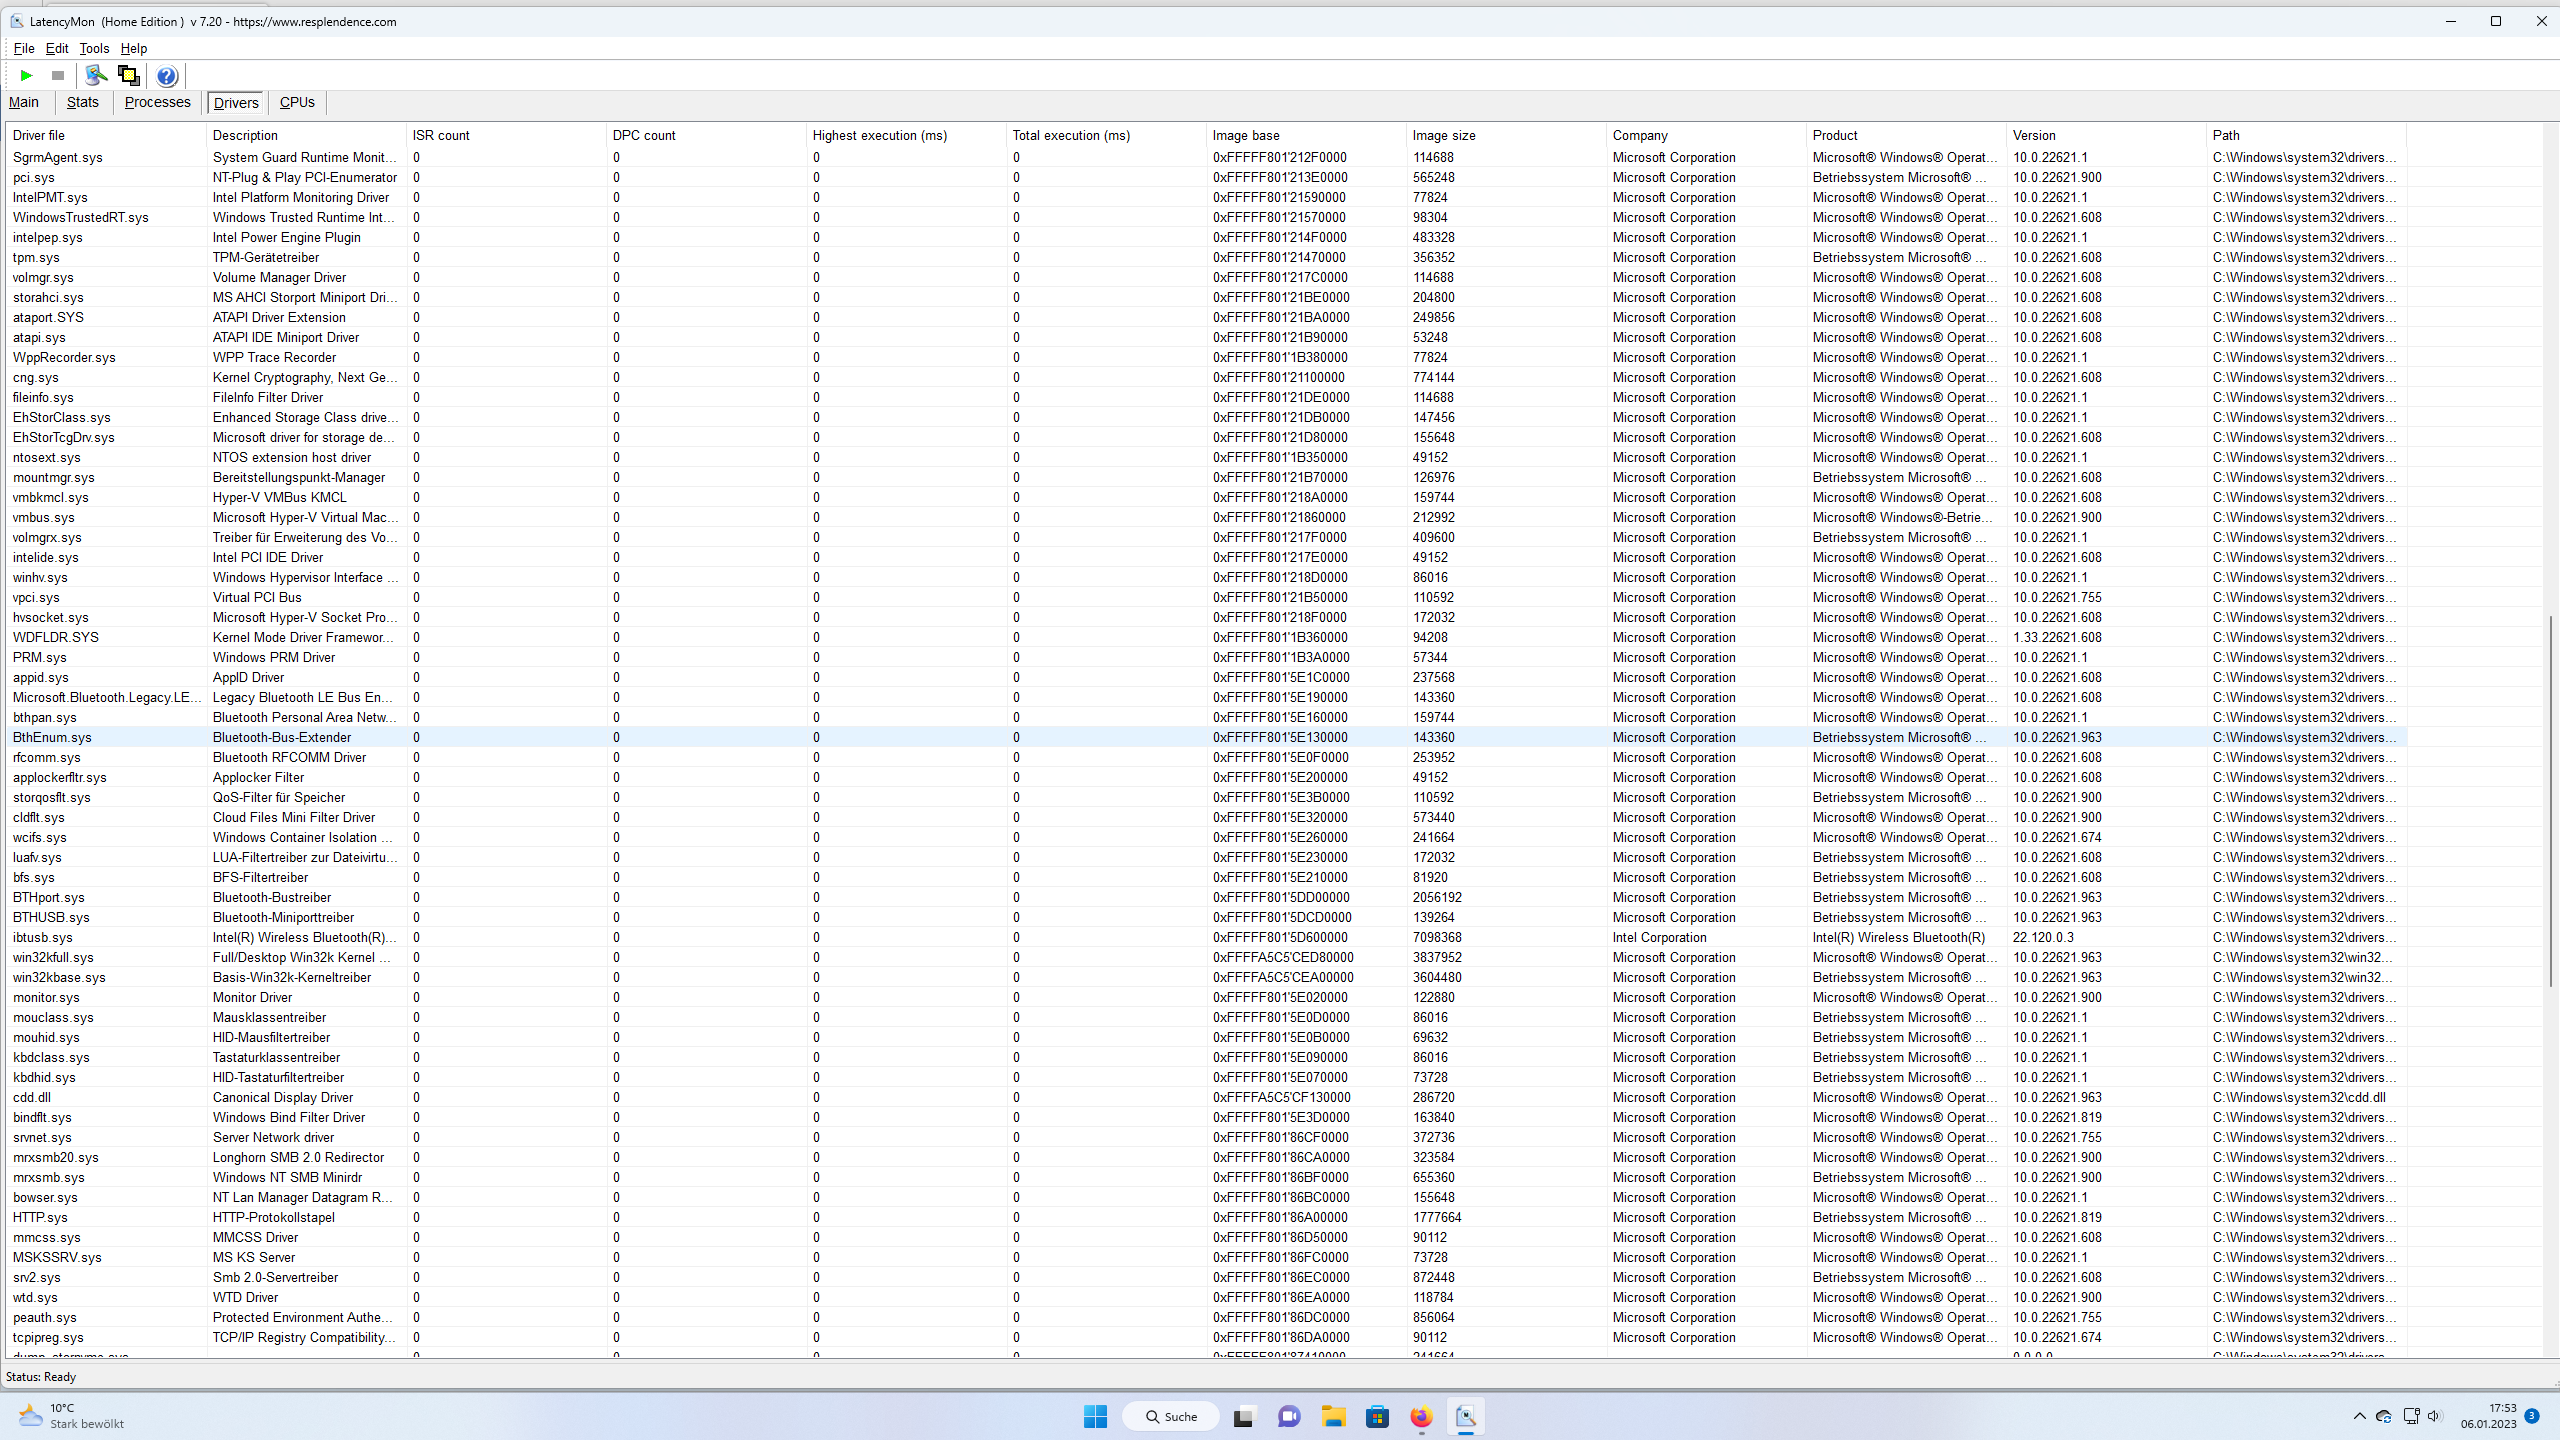Click the overlapping yellow squares toolbar icon
Viewport: 2560px width, 1440px height.
[x=129, y=75]
